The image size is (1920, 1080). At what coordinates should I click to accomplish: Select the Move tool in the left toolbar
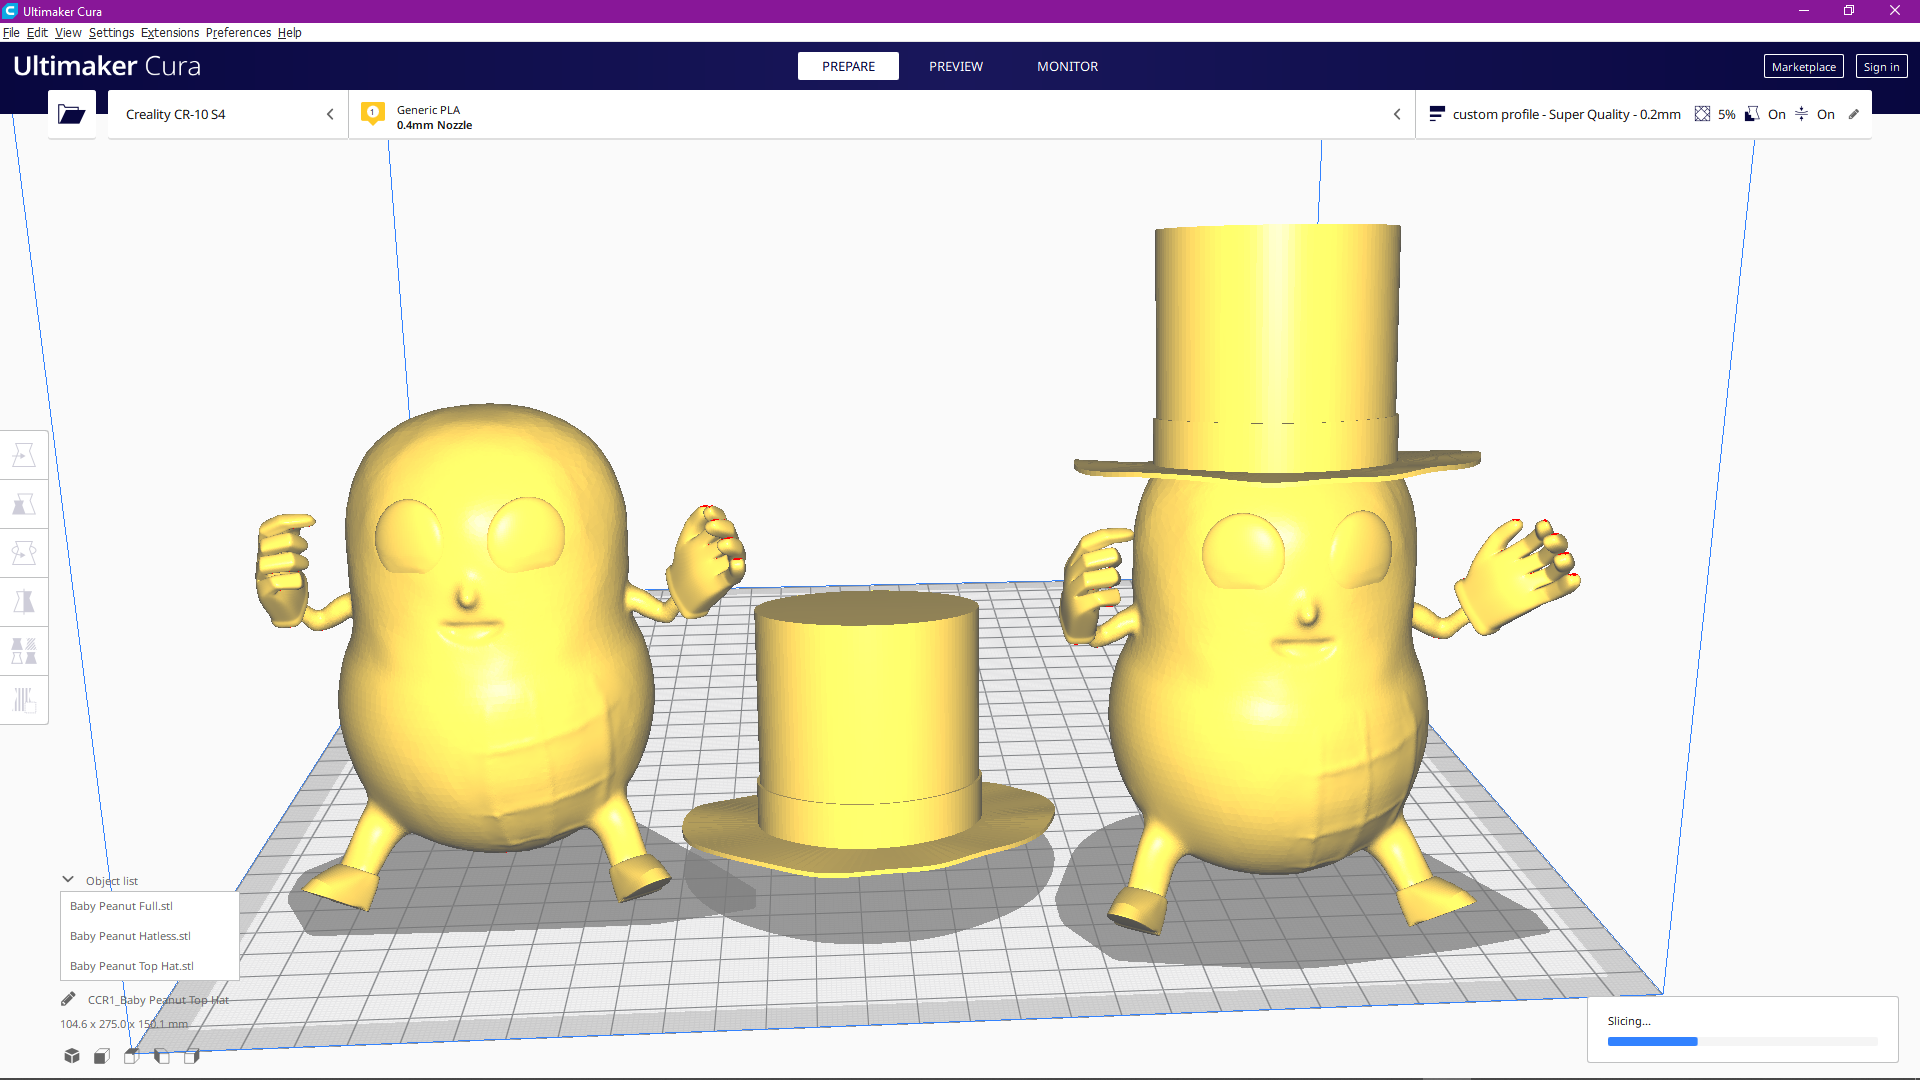24,455
